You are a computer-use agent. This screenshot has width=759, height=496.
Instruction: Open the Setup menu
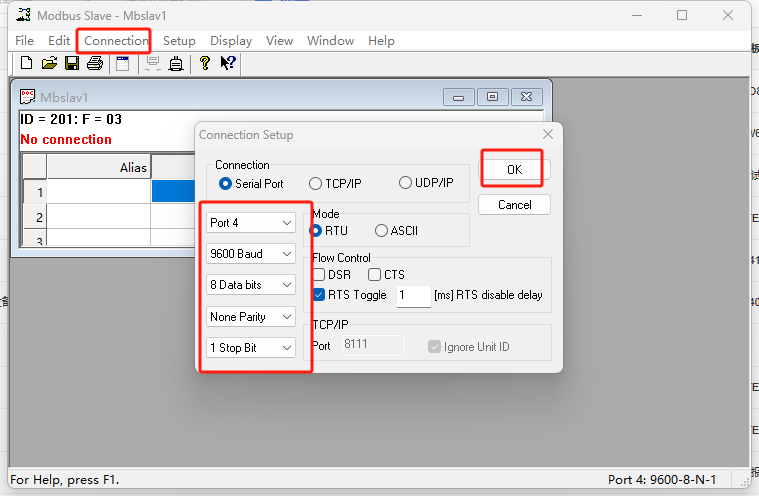coord(179,41)
